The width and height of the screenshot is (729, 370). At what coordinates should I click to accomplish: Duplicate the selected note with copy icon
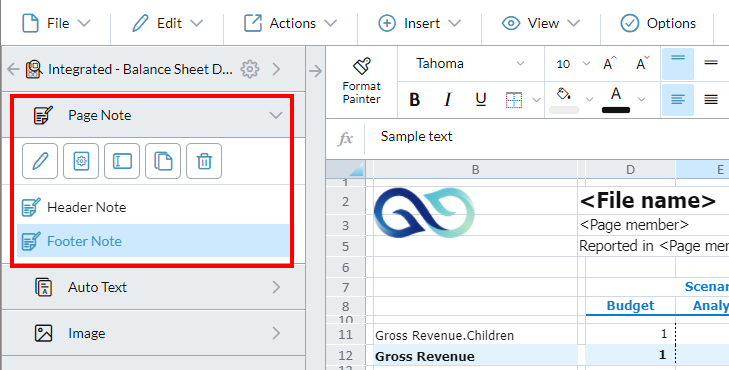point(163,161)
